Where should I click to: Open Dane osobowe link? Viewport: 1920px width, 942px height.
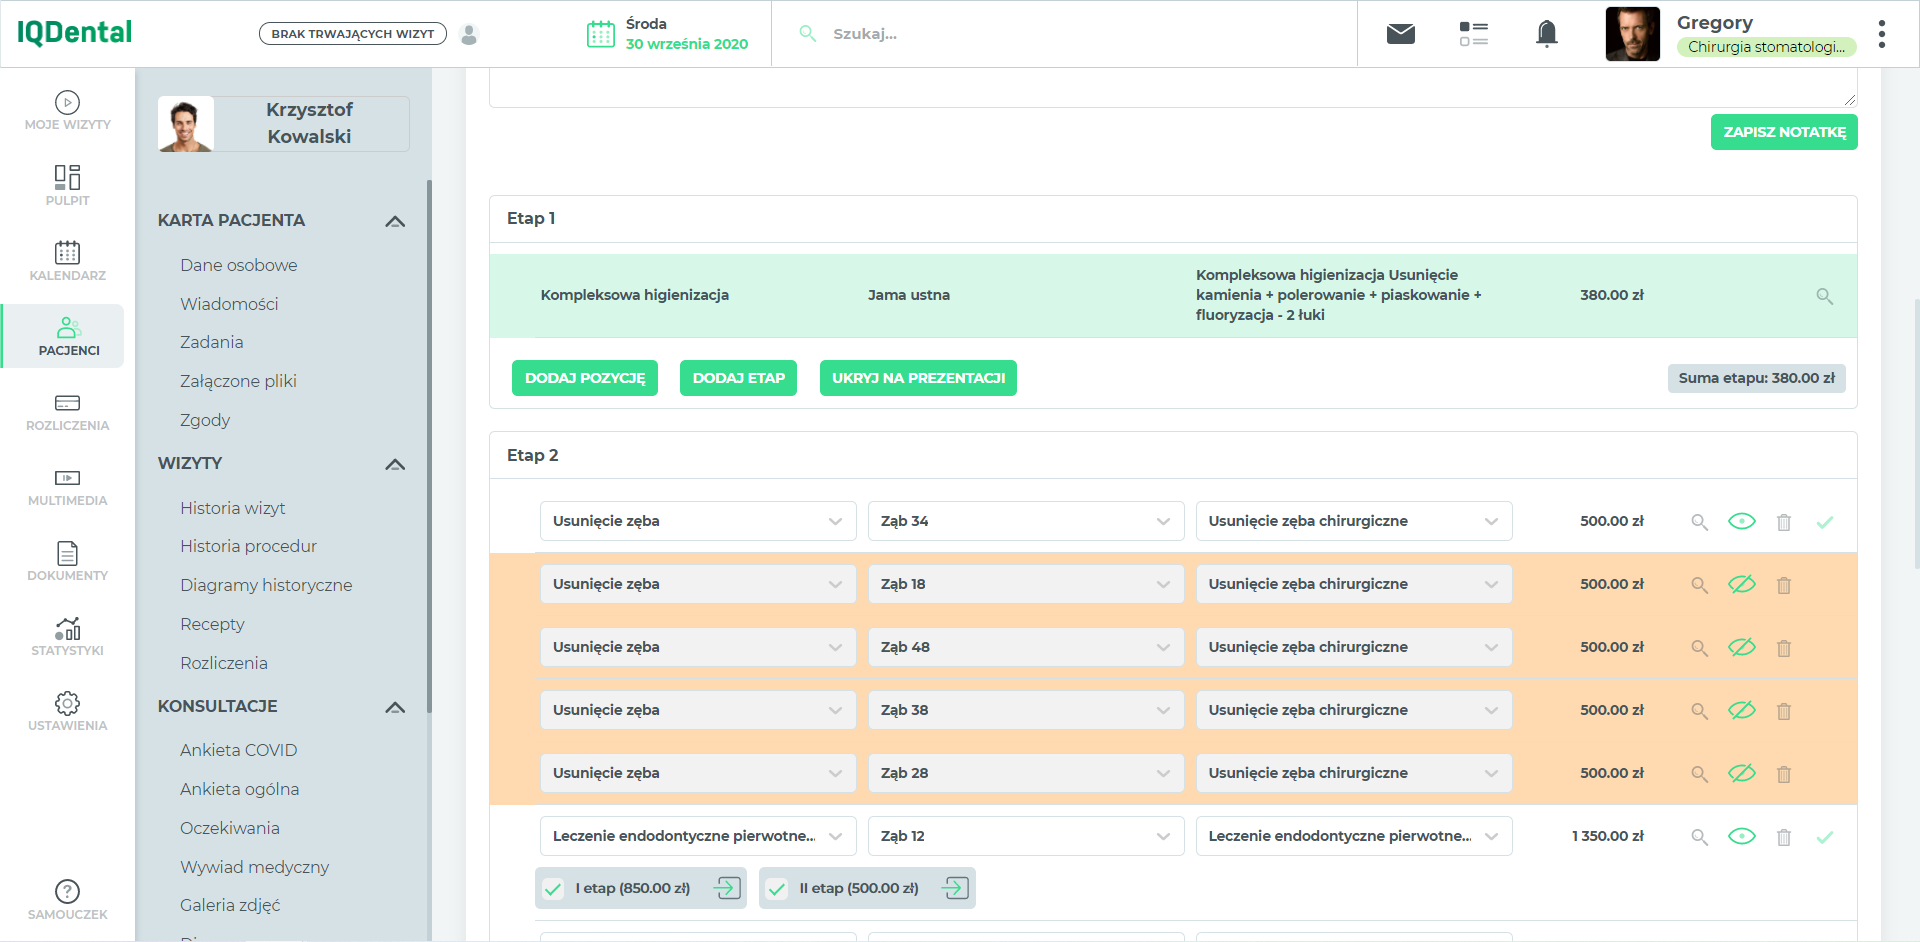pyautogui.click(x=239, y=265)
